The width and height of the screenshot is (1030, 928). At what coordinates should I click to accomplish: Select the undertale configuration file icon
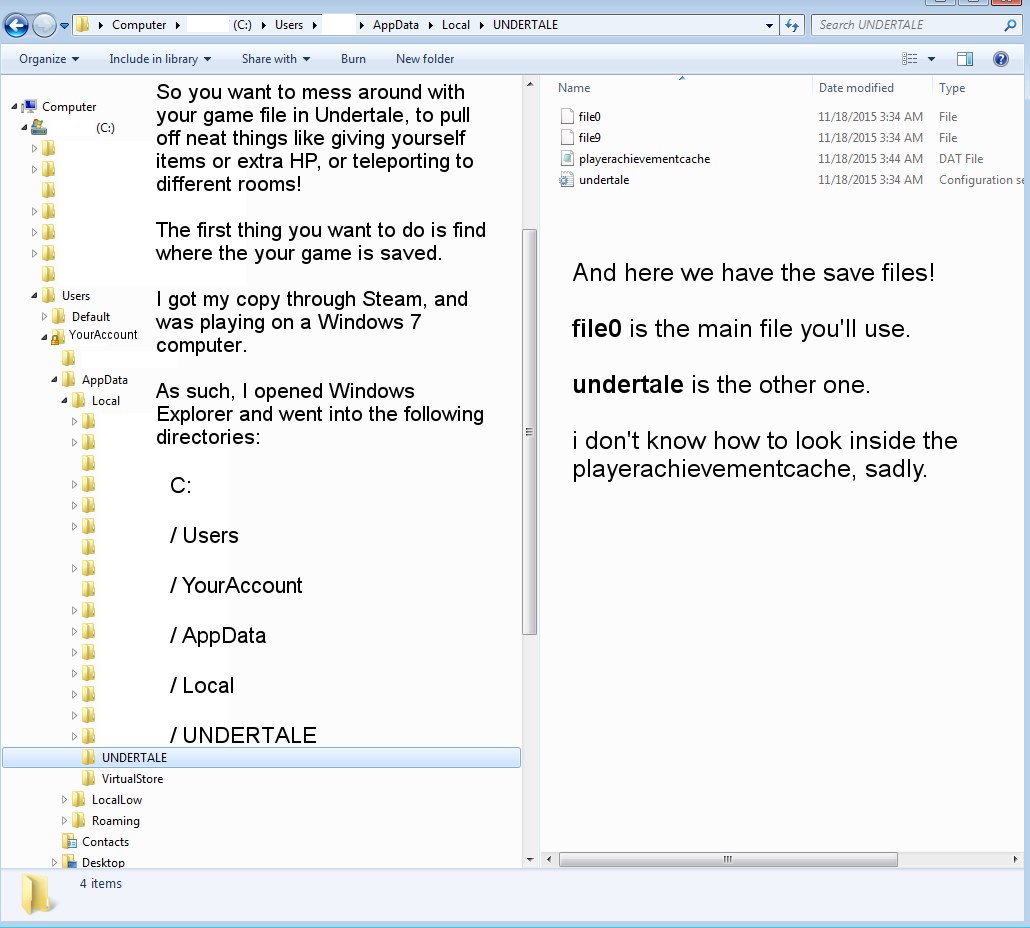(x=567, y=180)
